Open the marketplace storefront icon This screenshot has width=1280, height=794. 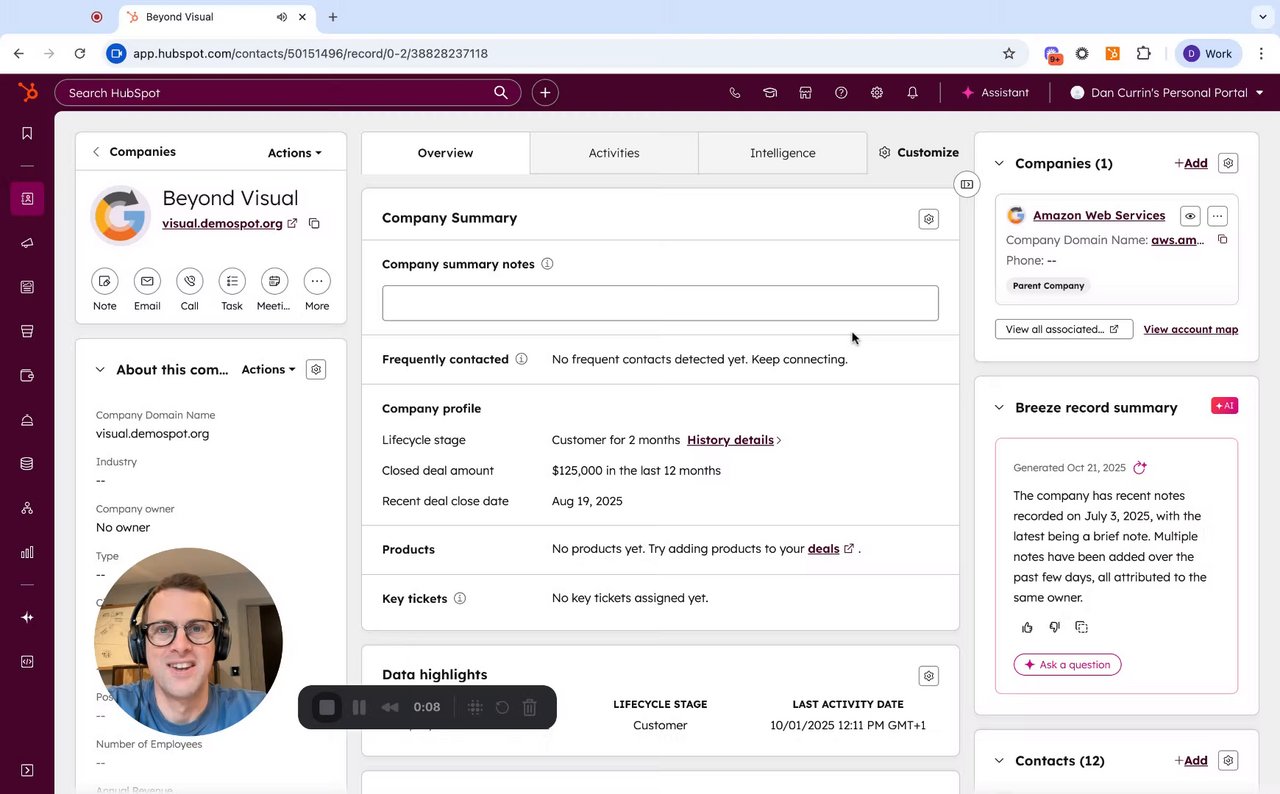click(x=805, y=92)
